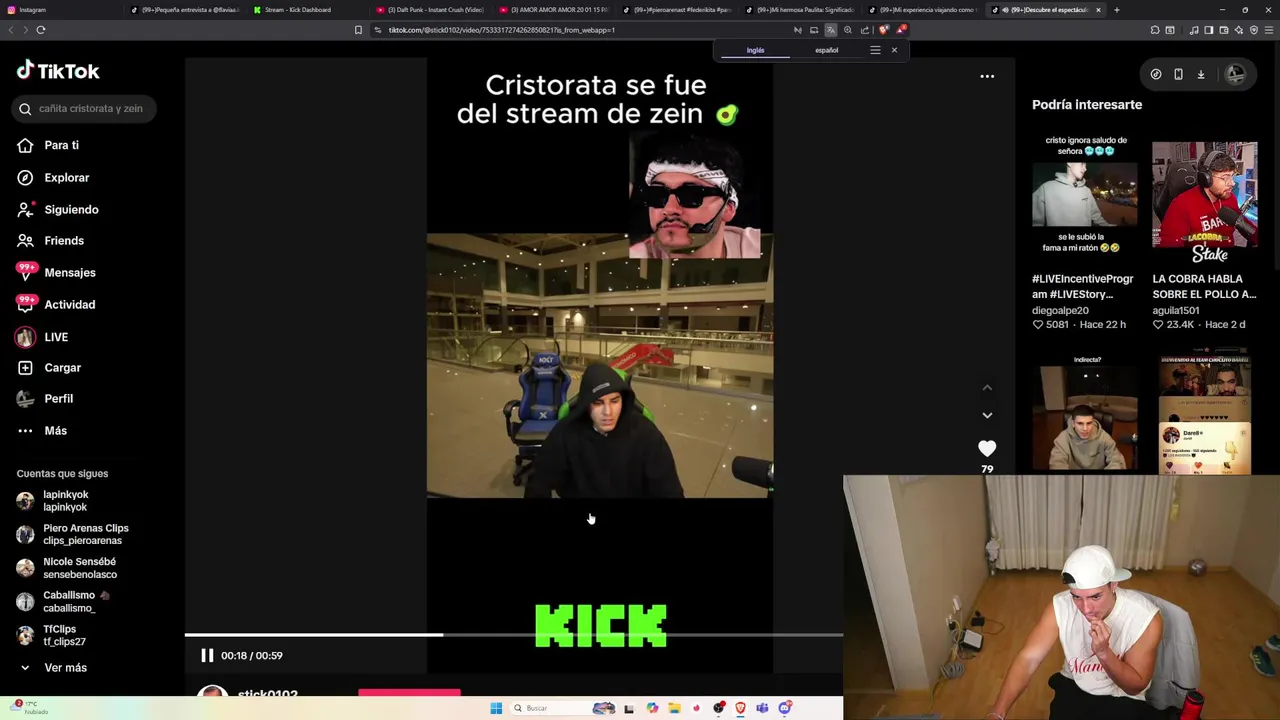Open Windows Start menu
Screen dimensions: 1280x720
click(x=496, y=708)
